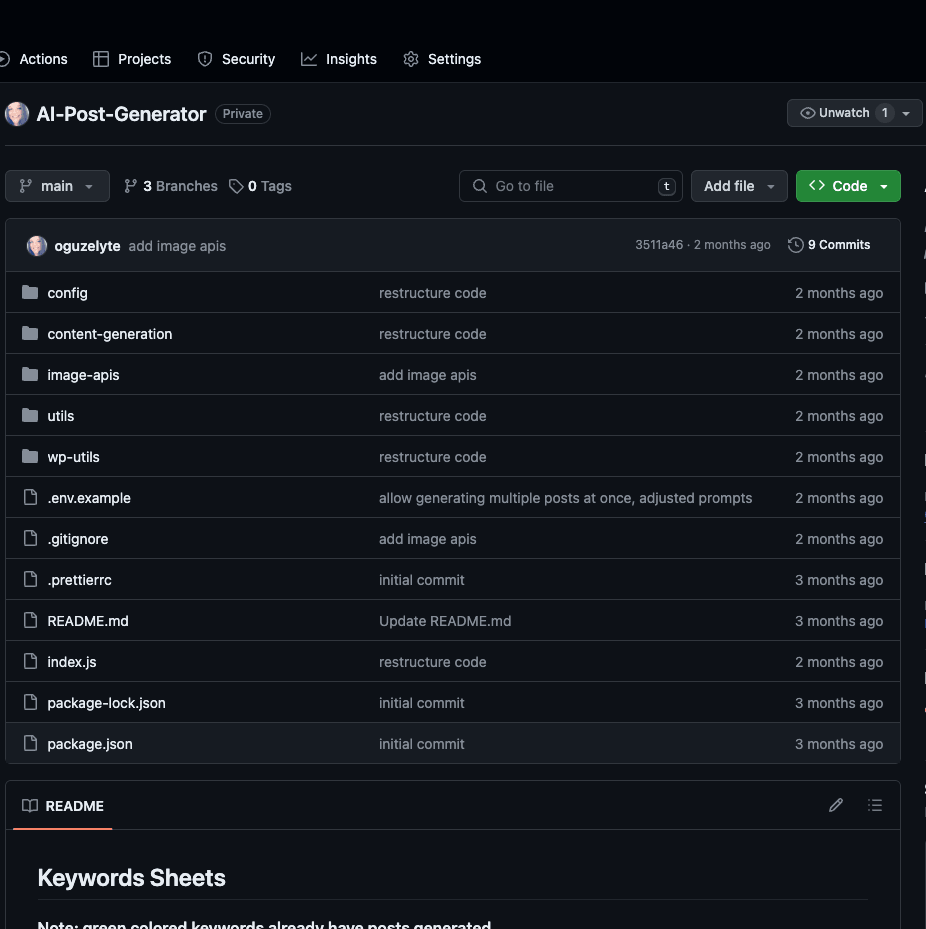Open restructure code commit for index.js row
The height and width of the screenshot is (929, 926).
(432, 662)
